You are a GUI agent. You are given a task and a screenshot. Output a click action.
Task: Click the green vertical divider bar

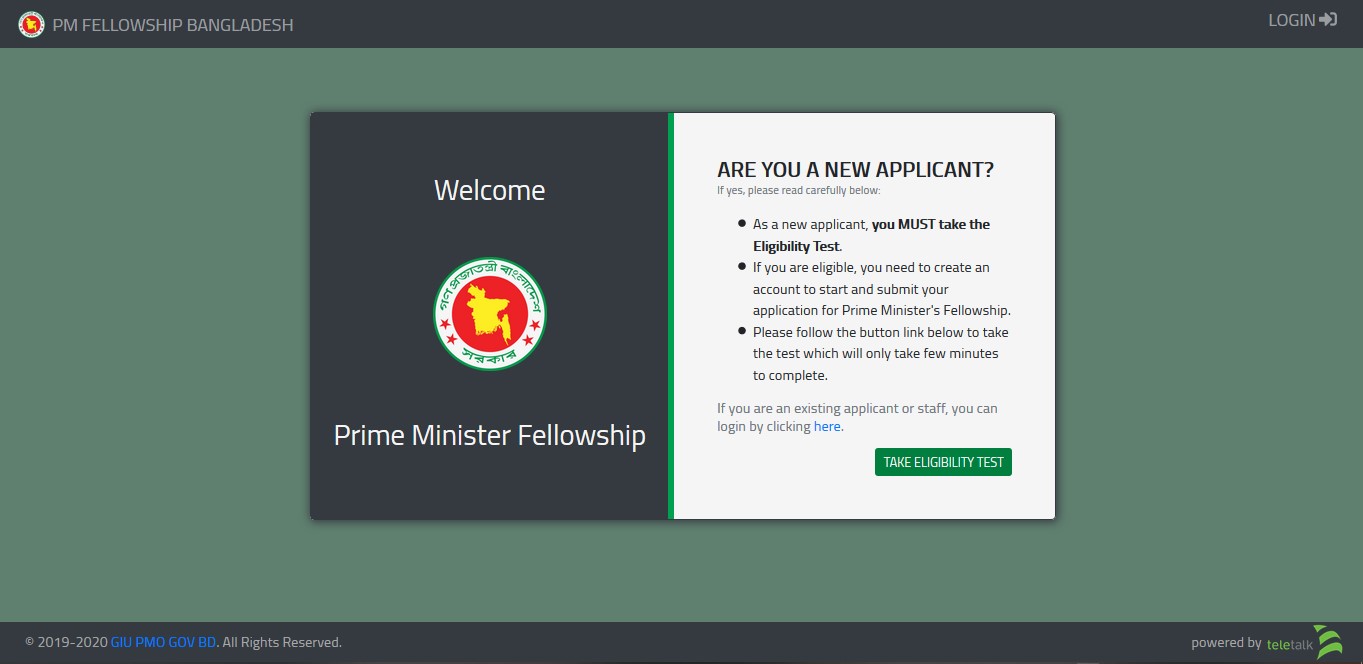tap(671, 316)
